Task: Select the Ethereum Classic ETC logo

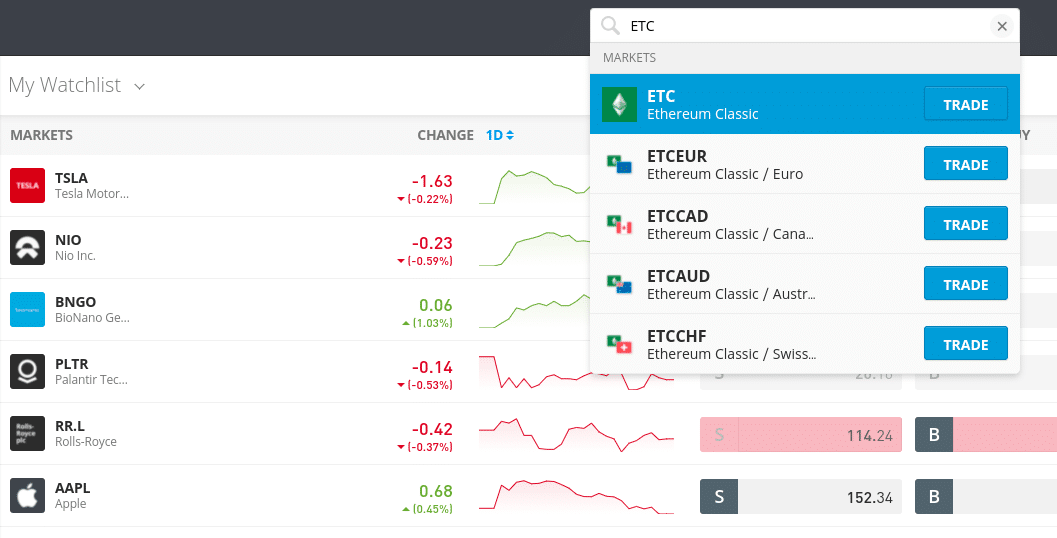Action: click(x=619, y=104)
